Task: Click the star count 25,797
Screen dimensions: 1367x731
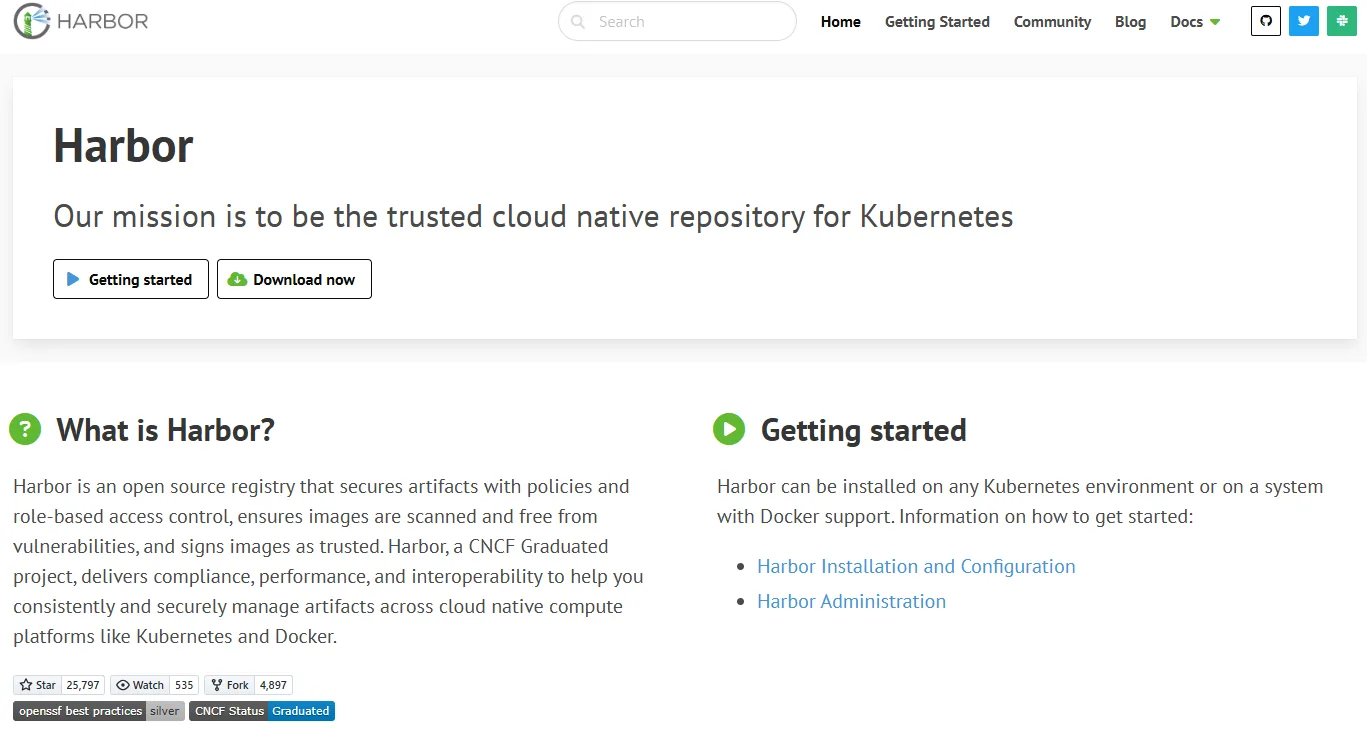Action: click(83, 685)
